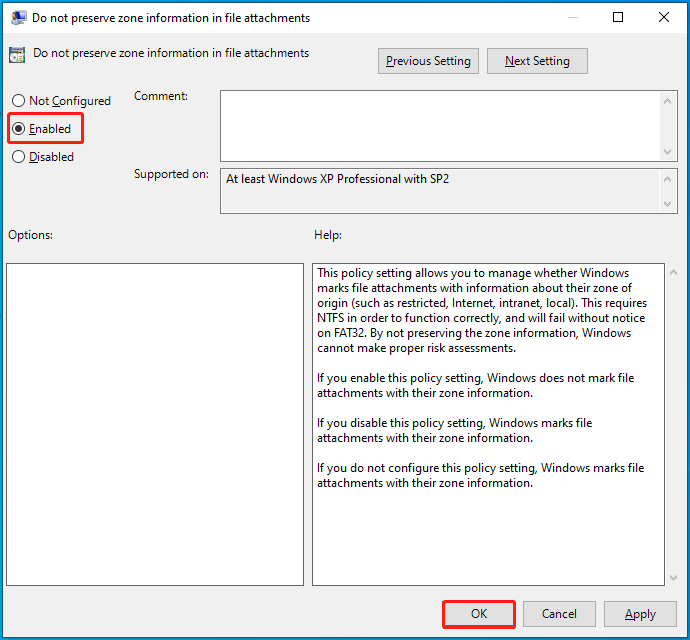Click the 'At least Windows XP Professional with SP2' text
This screenshot has width=690, height=640.
338,179
